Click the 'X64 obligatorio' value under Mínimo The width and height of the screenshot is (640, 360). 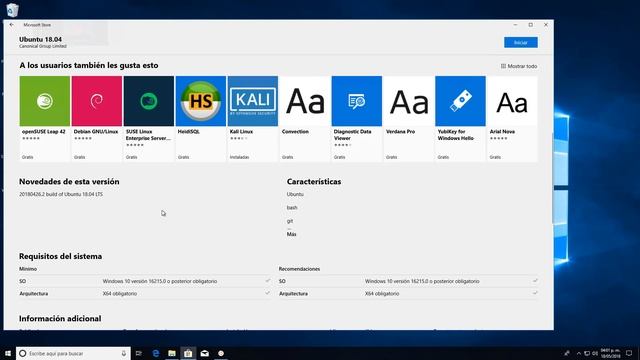[x=120, y=293]
